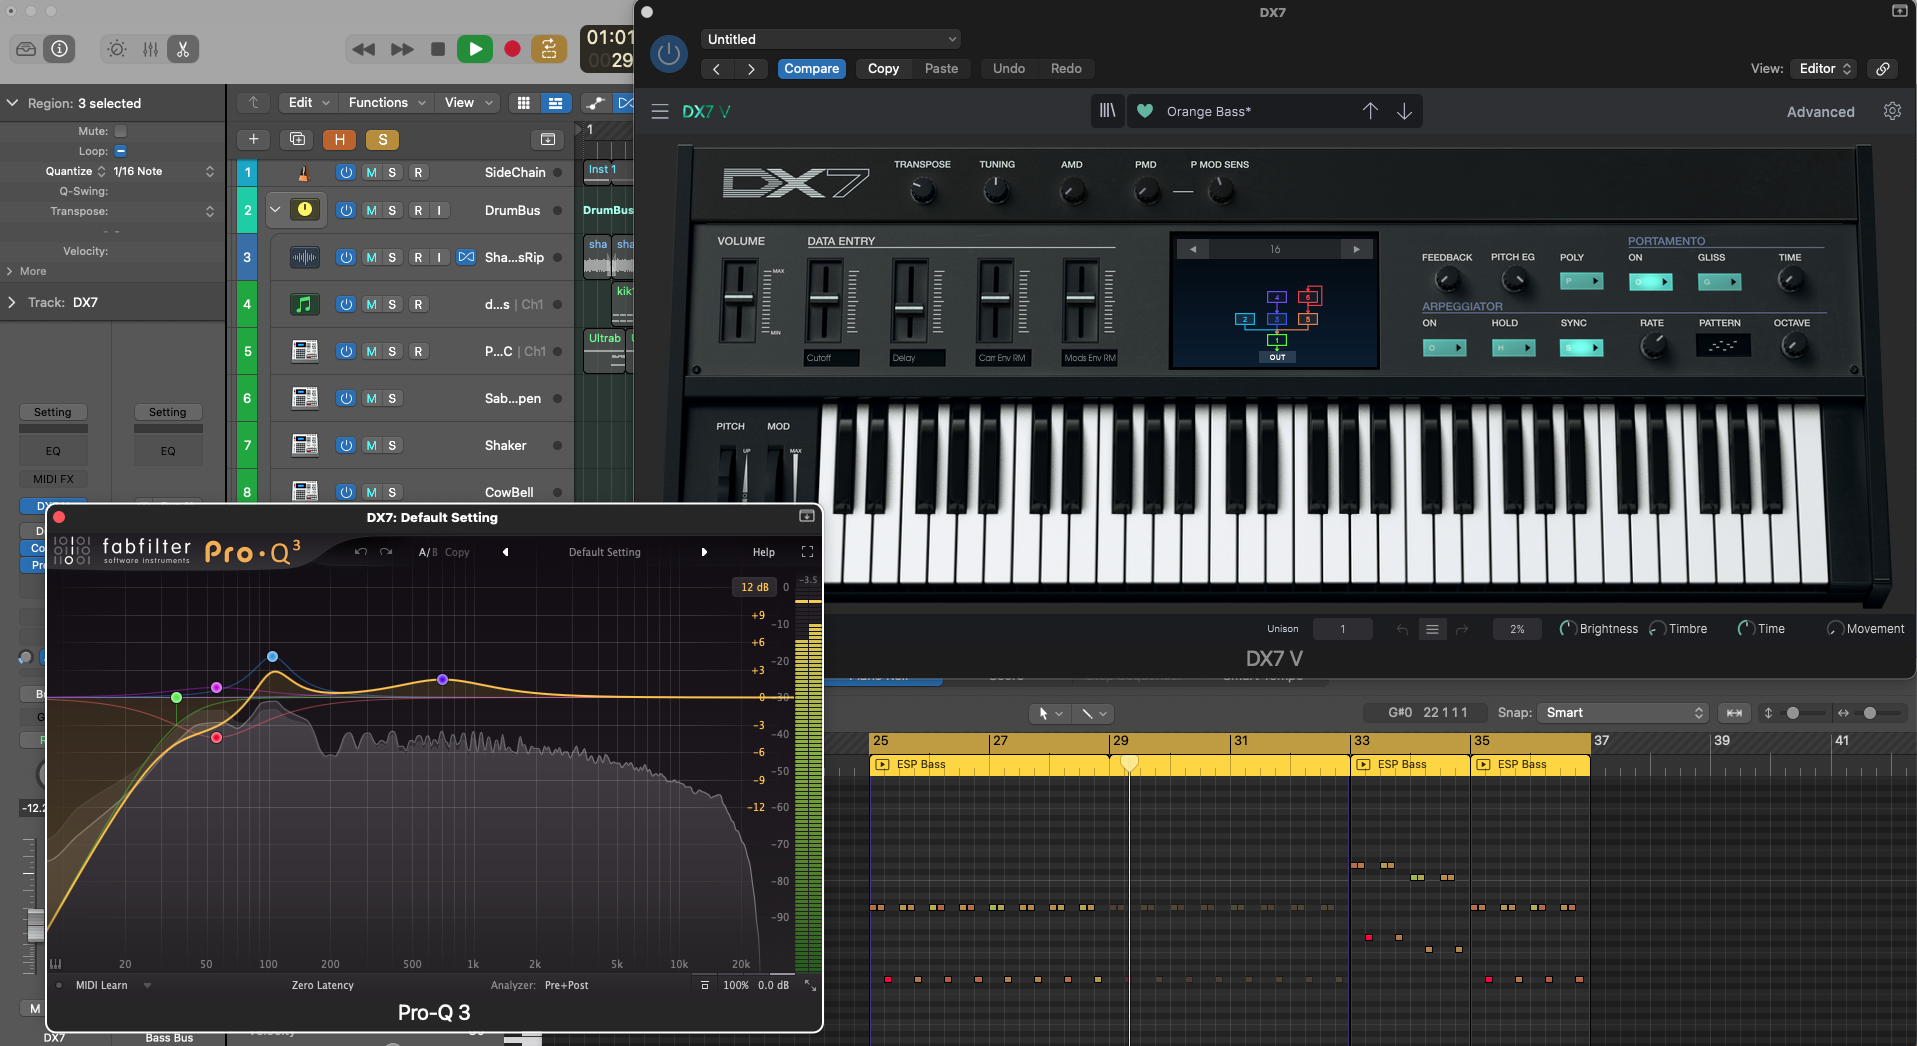The width and height of the screenshot is (1917, 1046).
Task: Click the red record button
Action: tap(512, 49)
